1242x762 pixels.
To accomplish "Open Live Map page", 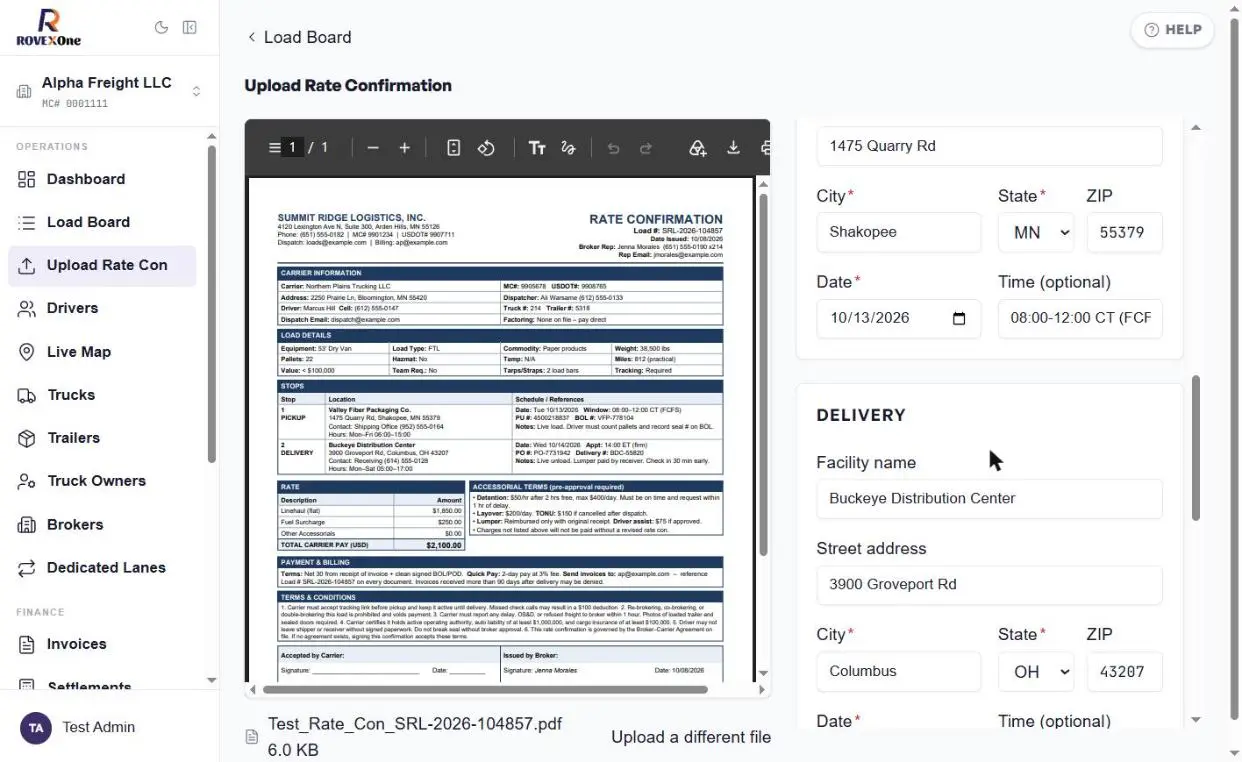I will coord(101,352).
